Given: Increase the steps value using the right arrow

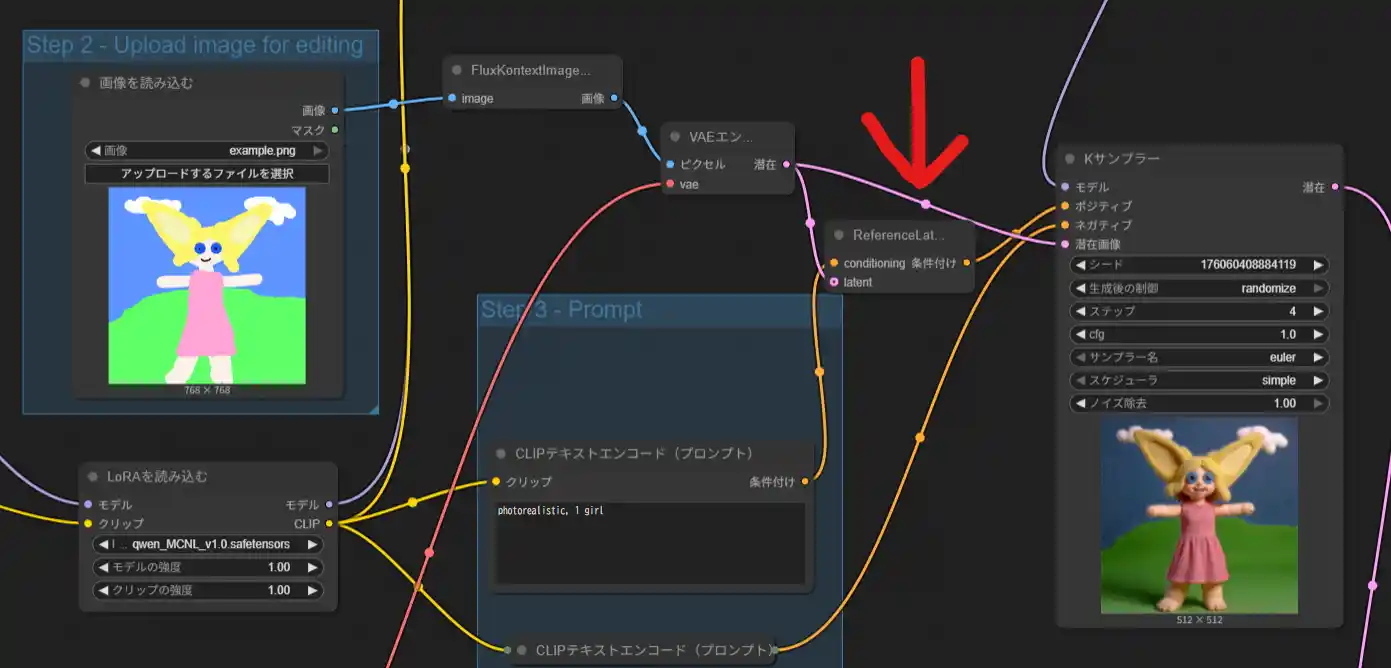Looking at the screenshot, I should (1319, 311).
